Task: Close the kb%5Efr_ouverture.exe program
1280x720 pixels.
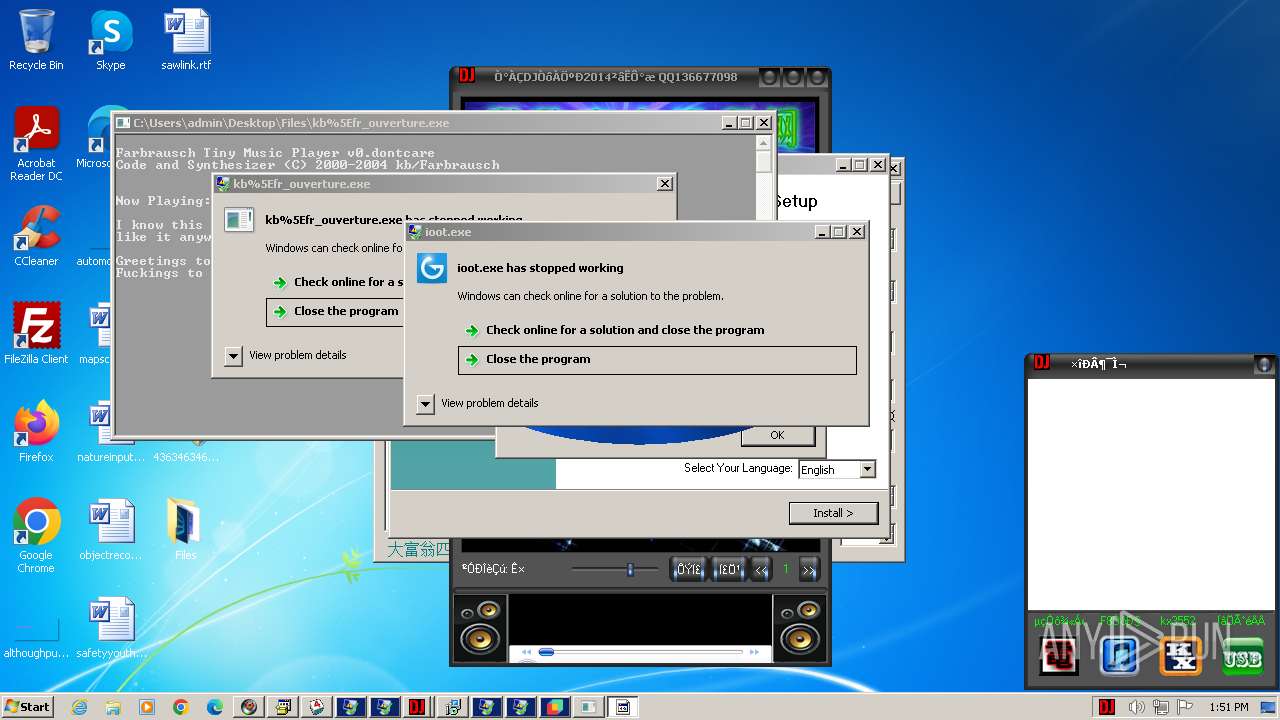Action: tap(333, 312)
